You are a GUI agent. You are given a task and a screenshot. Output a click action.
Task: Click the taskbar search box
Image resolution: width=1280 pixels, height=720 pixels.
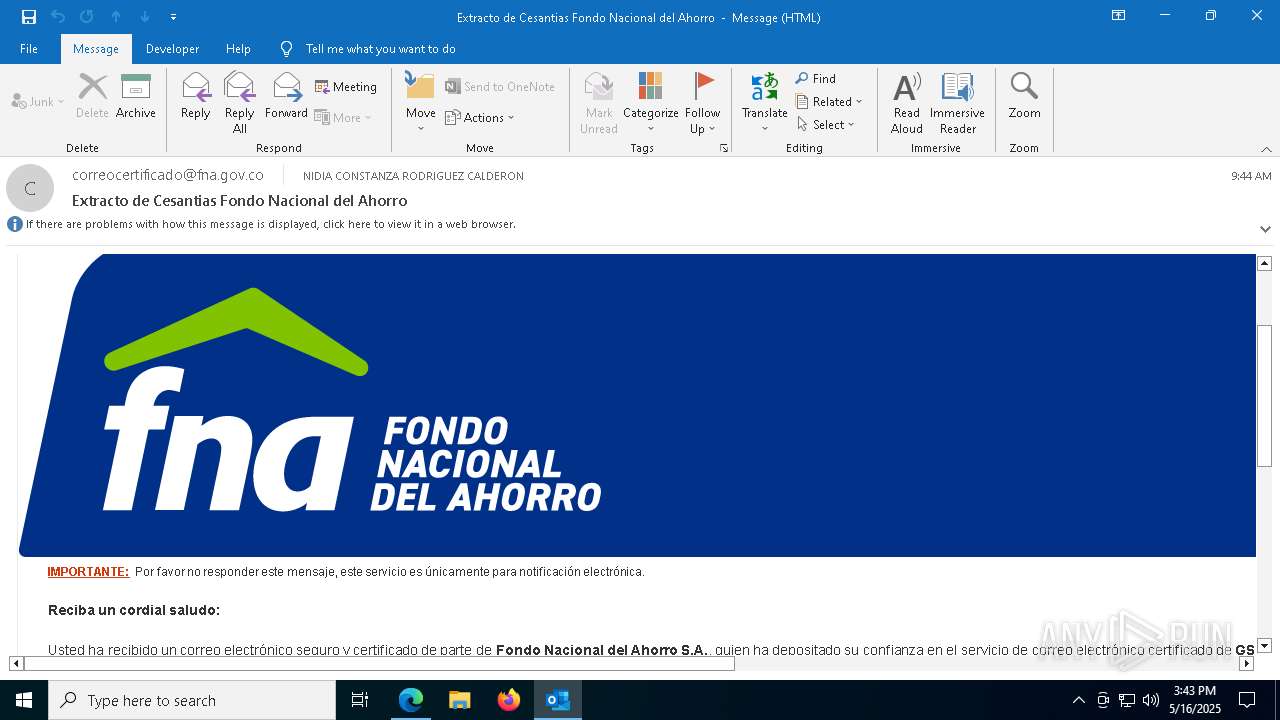[x=192, y=700]
